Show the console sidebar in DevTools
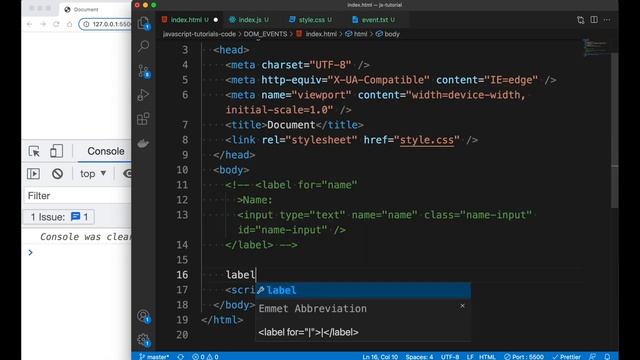 [33, 173]
